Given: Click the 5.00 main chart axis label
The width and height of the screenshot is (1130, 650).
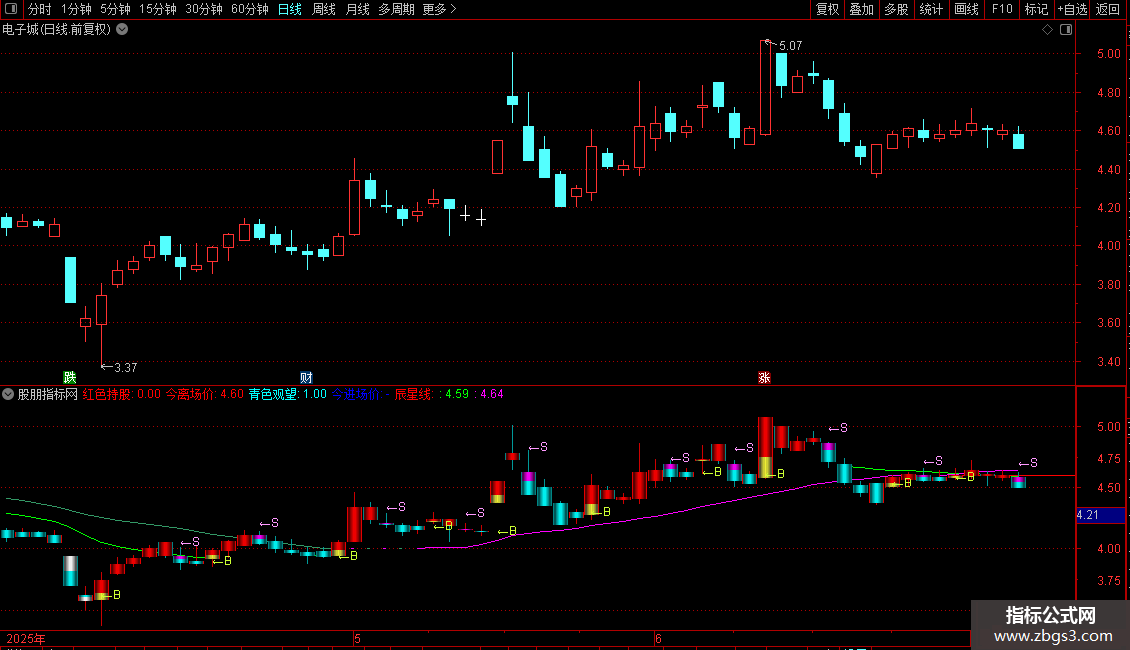Looking at the screenshot, I should pos(1109,54).
